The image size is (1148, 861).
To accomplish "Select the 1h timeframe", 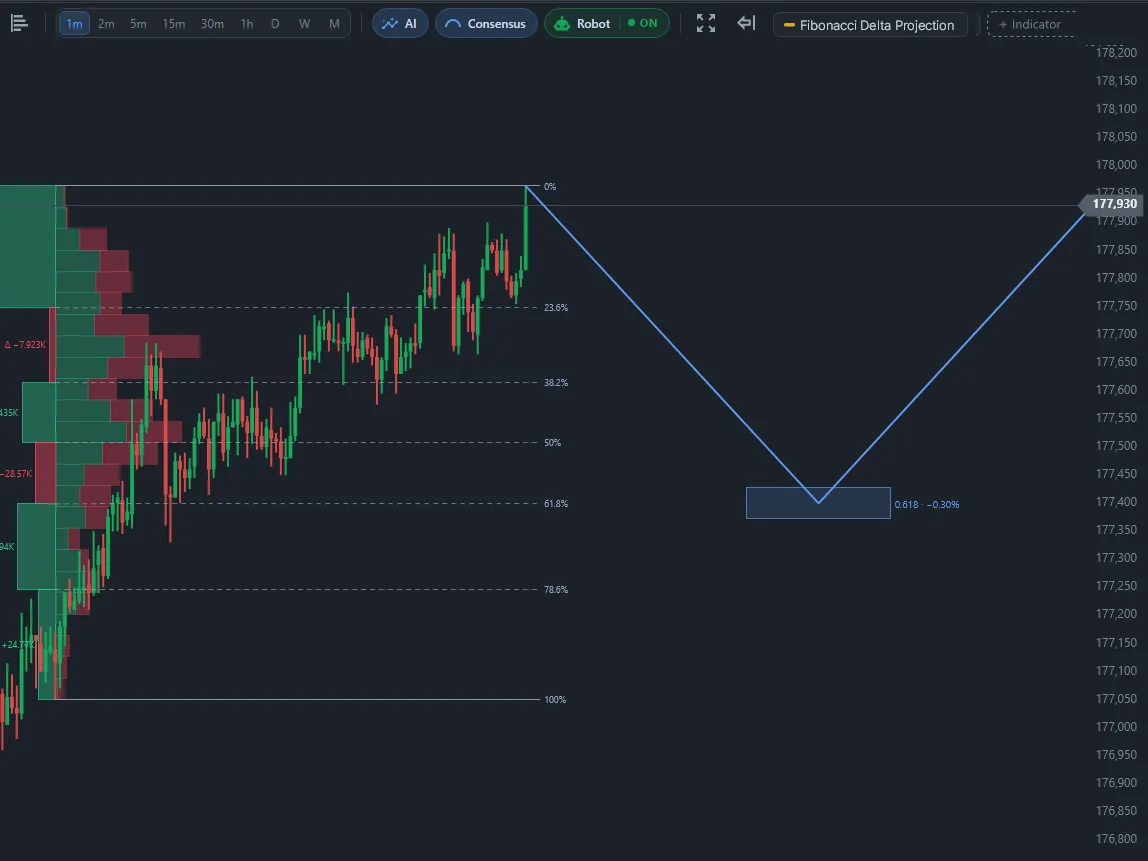I will click(247, 23).
